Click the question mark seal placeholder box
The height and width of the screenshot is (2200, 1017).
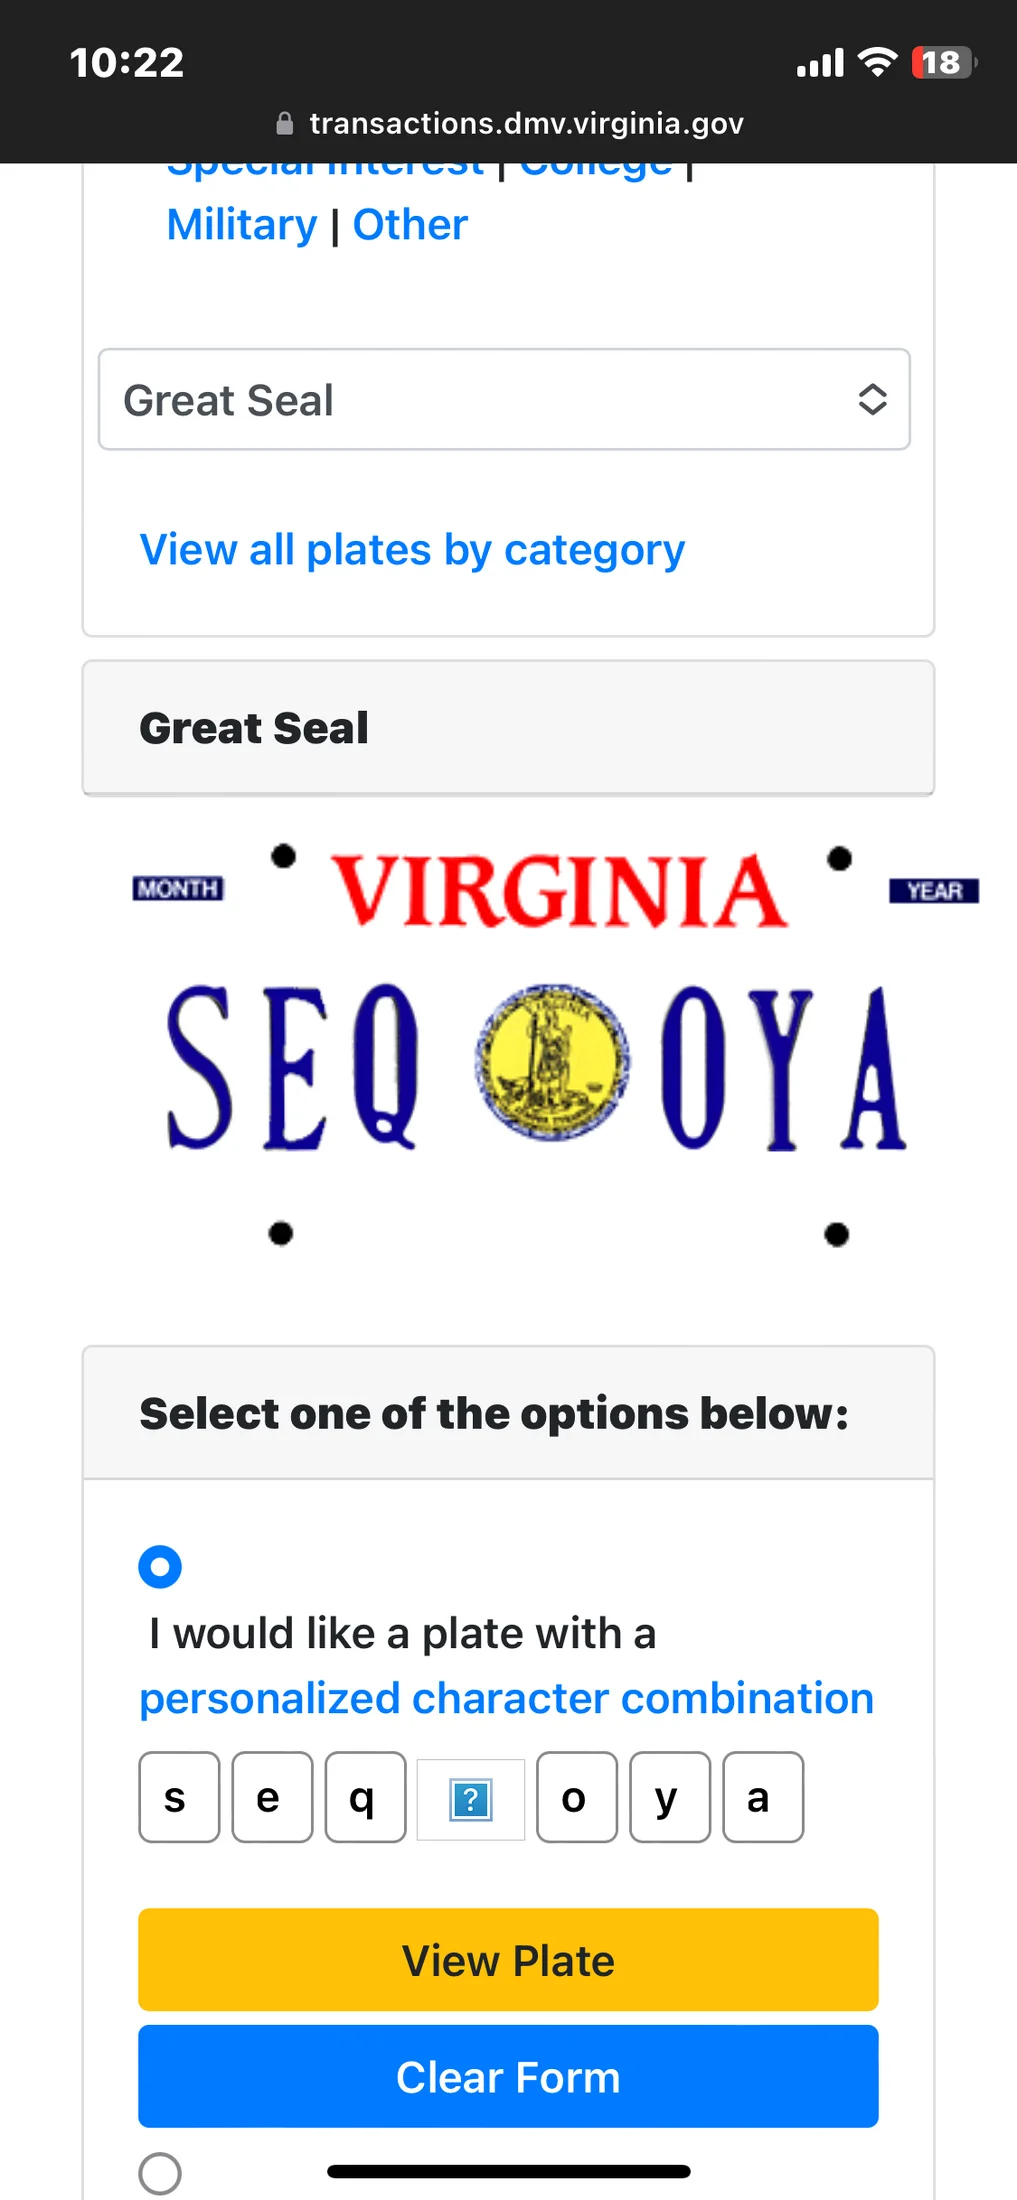click(470, 1799)
